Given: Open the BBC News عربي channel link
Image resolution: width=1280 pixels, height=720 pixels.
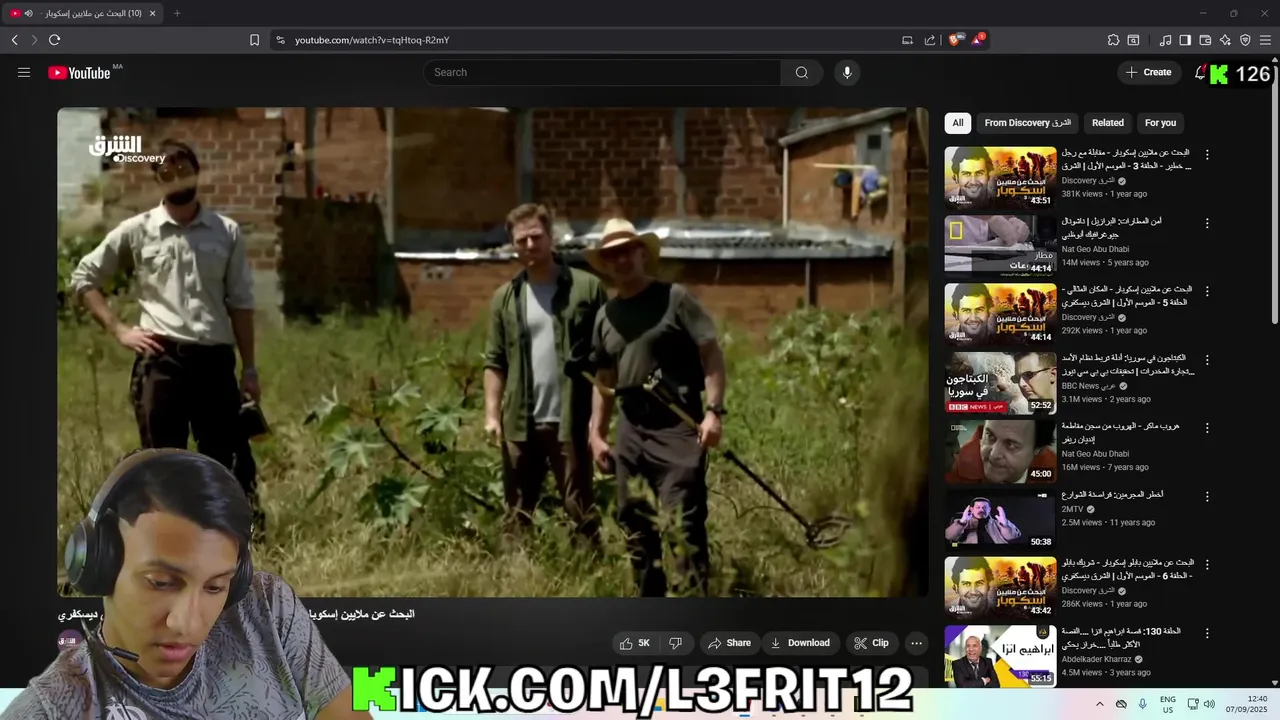Looking at the screenshot, I should click(x=1088, y=386).
